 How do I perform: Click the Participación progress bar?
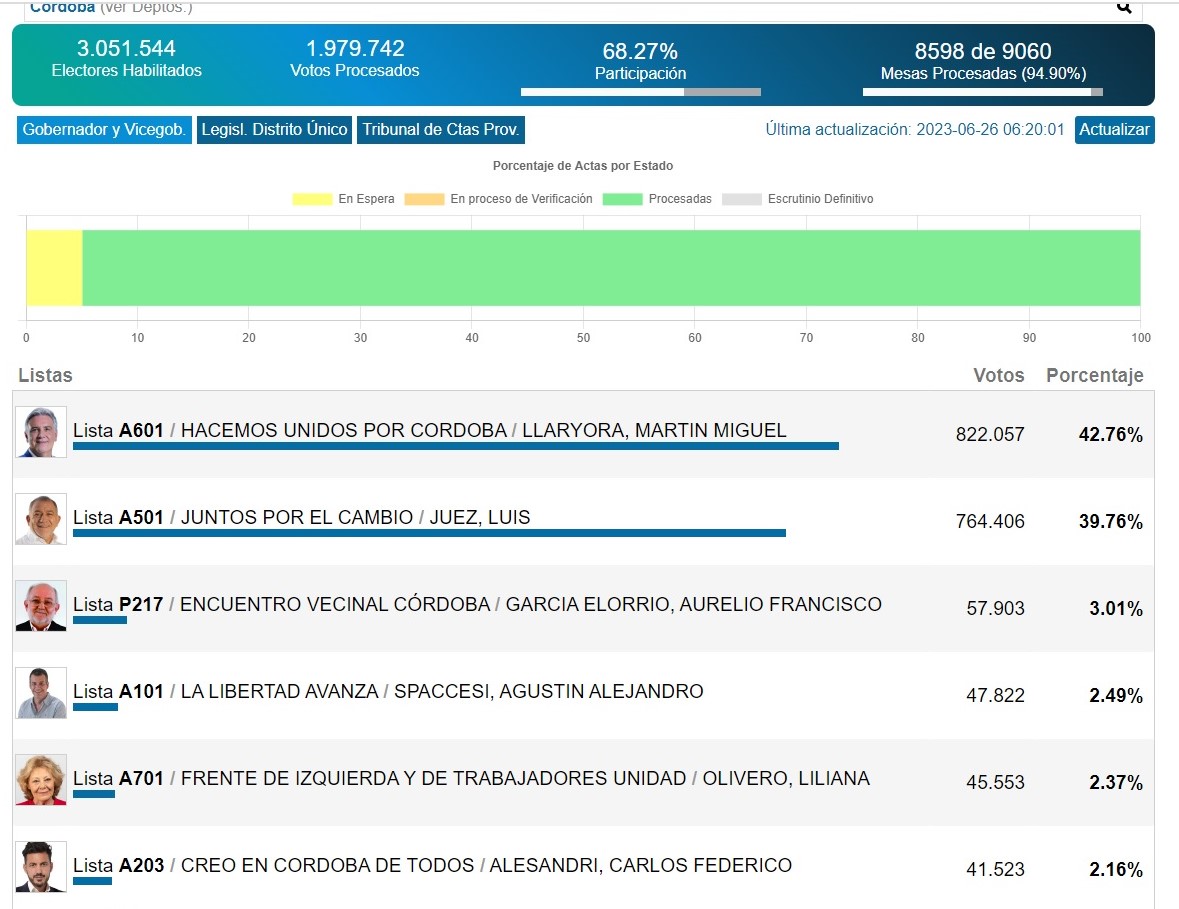(640, 92)
